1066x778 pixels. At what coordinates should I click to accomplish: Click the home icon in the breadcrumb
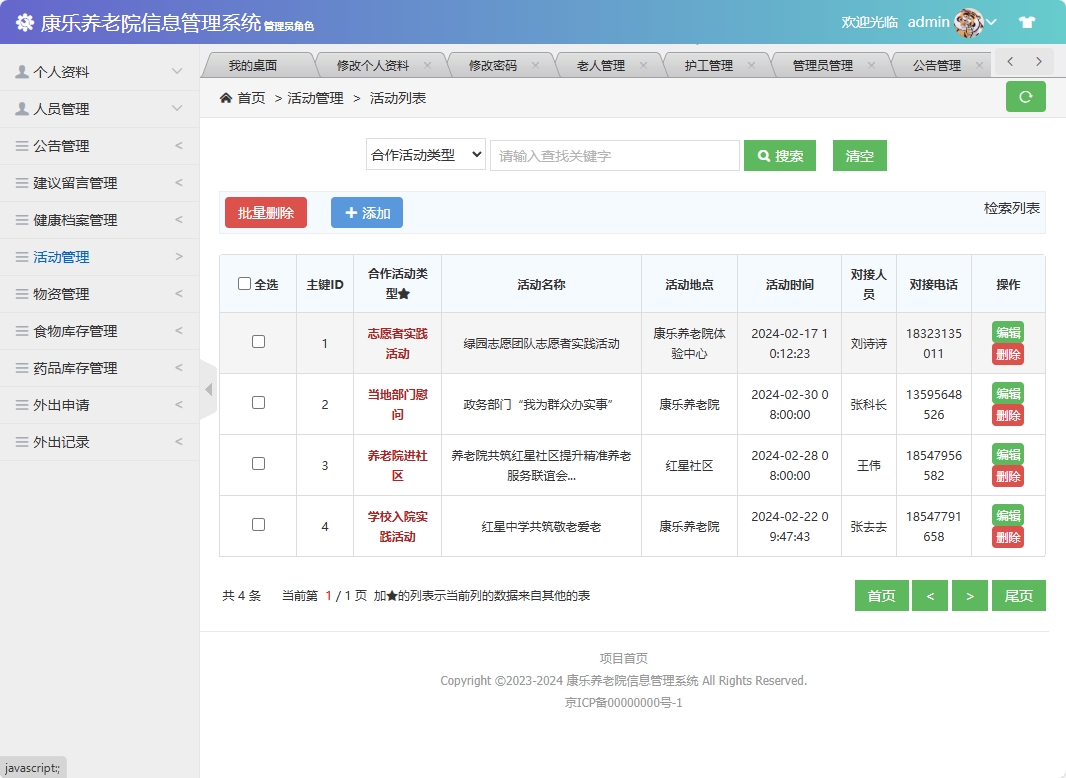coord(226,98)
